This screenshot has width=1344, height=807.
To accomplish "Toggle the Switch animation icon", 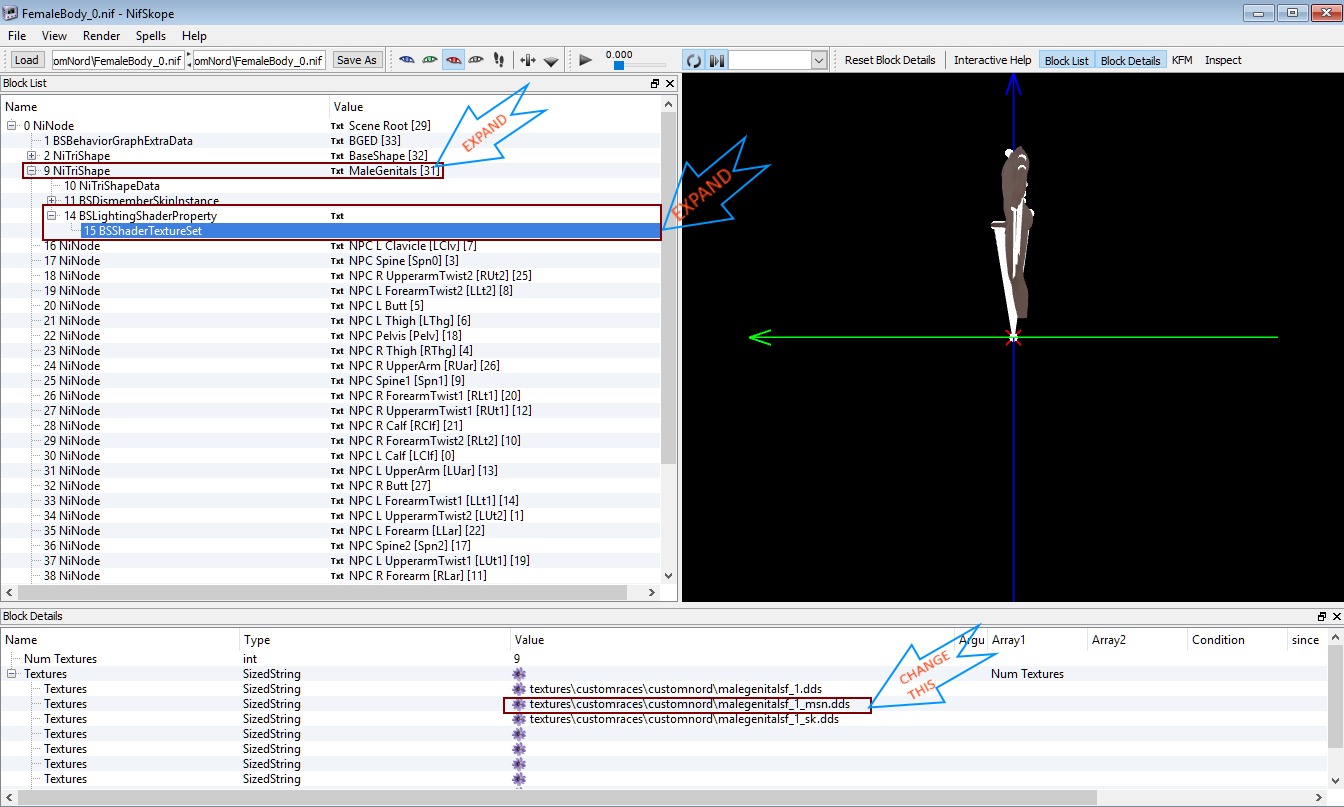I will [x=717, y=60].
